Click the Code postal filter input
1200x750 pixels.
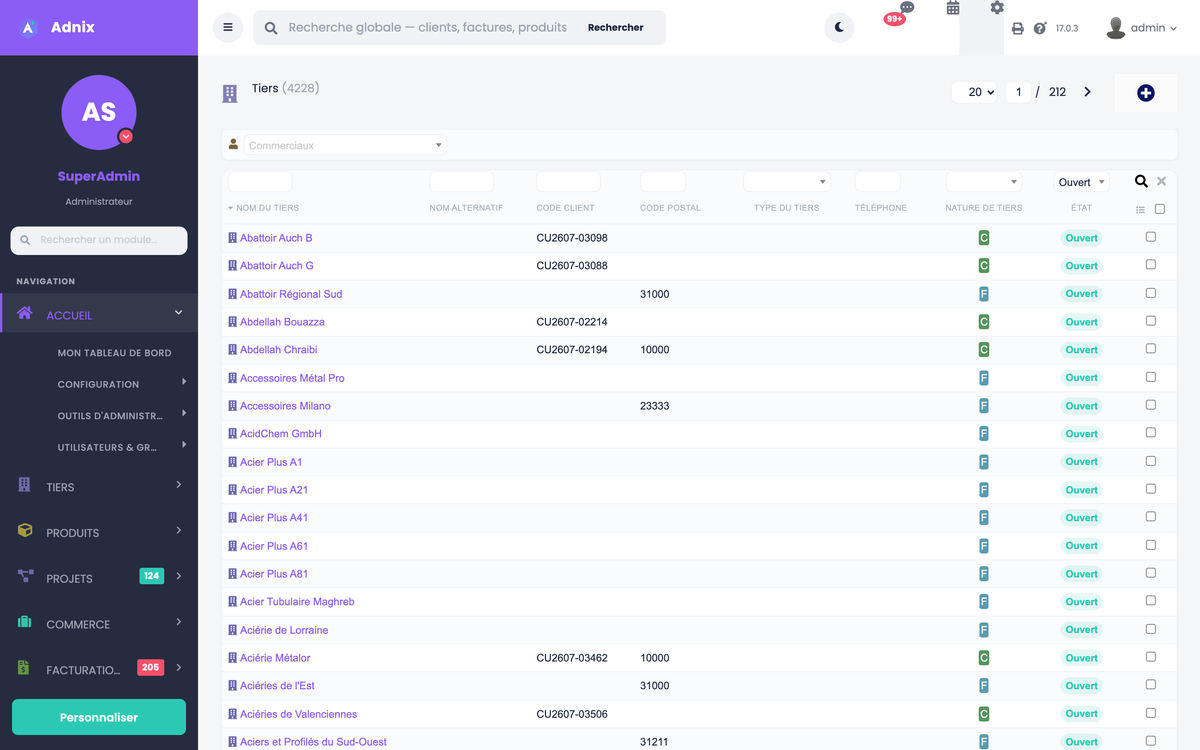pyautogui.click(x=663, y=182)
